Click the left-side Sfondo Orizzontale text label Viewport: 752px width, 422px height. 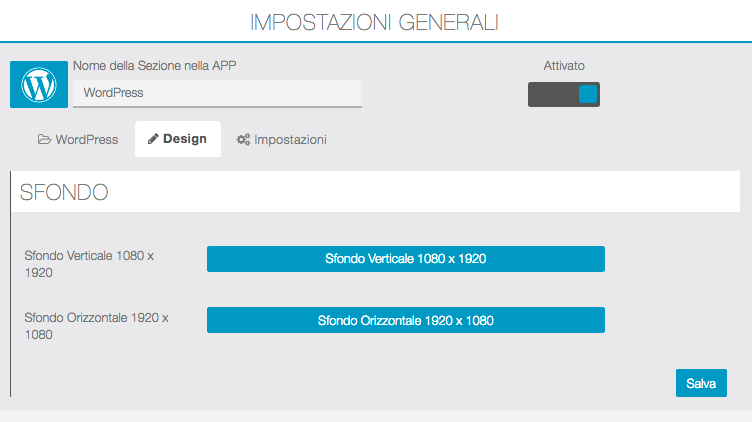pyautogui.click(x=96, y=326)
